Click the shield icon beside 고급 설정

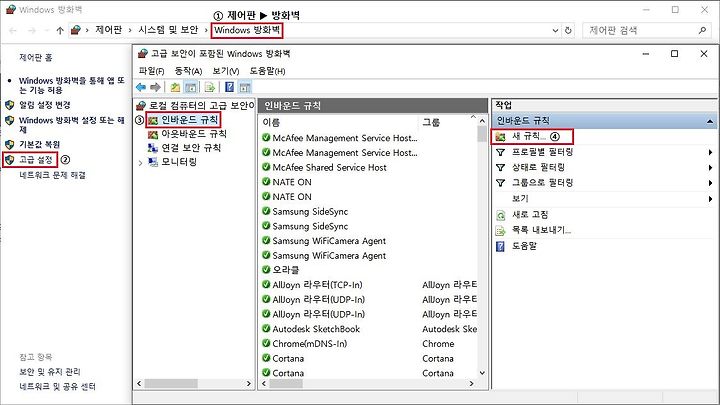point(10,160)
